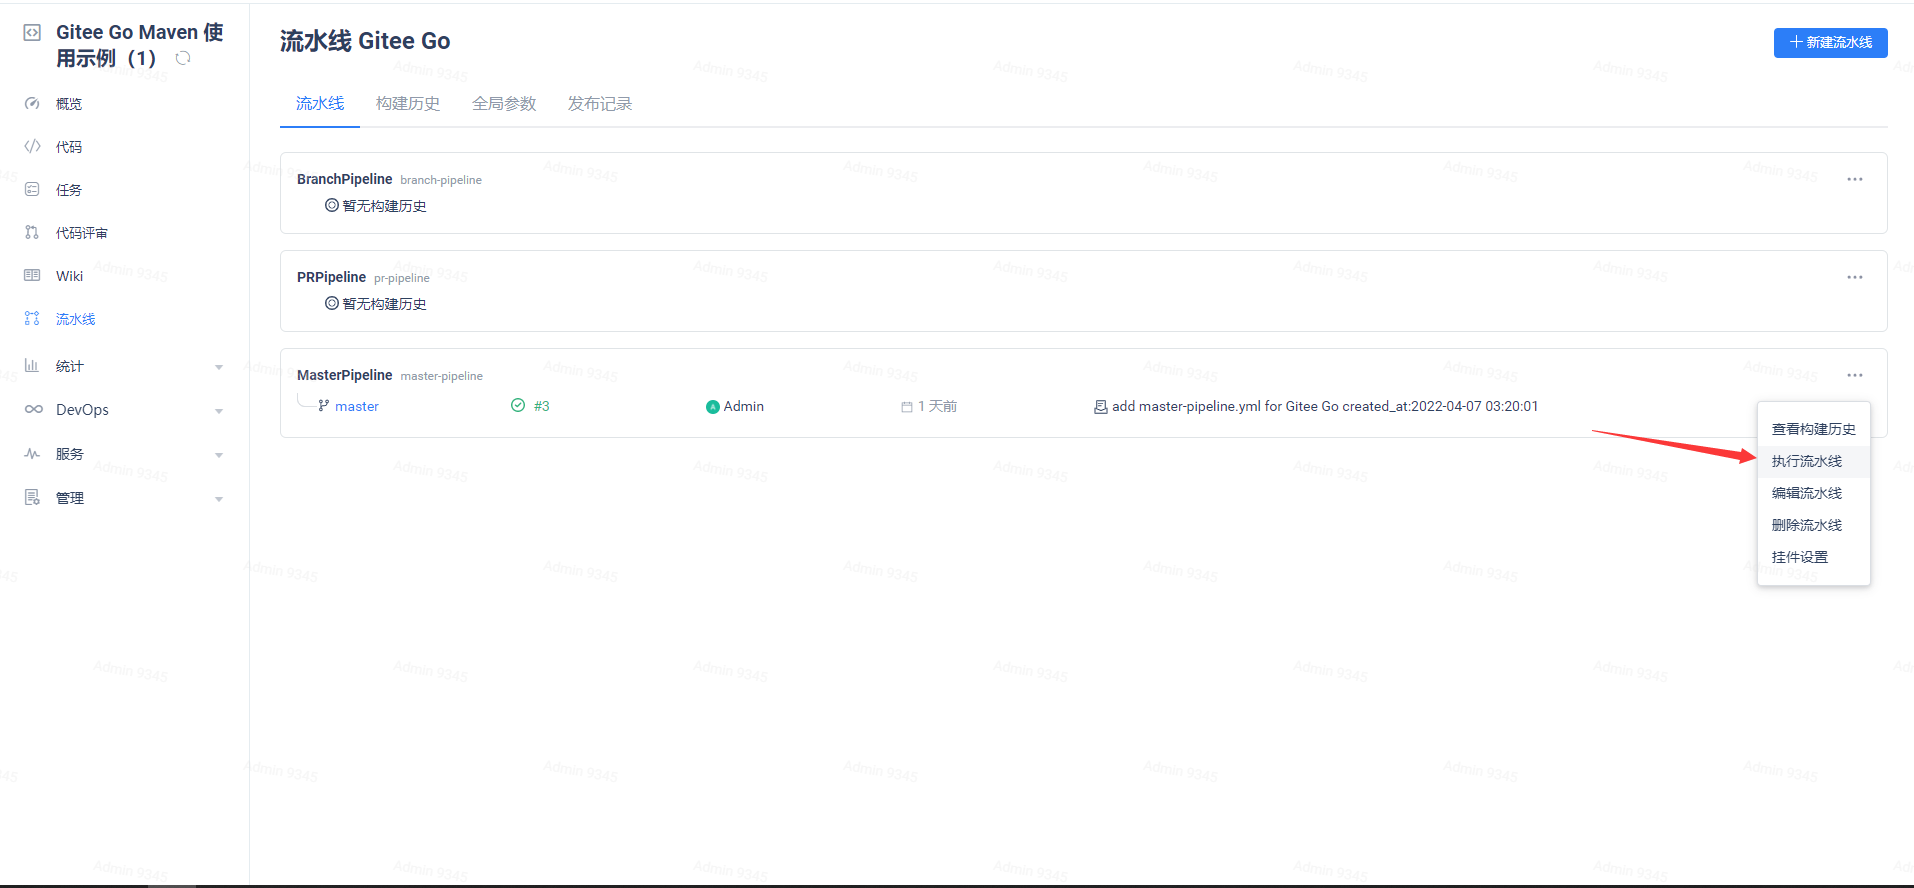Image resolution: width=1914 pixels, height=888 pixels.
Task: Click the repository code icon beside project title
Action: pyautogui.click(x=32, y=32)
